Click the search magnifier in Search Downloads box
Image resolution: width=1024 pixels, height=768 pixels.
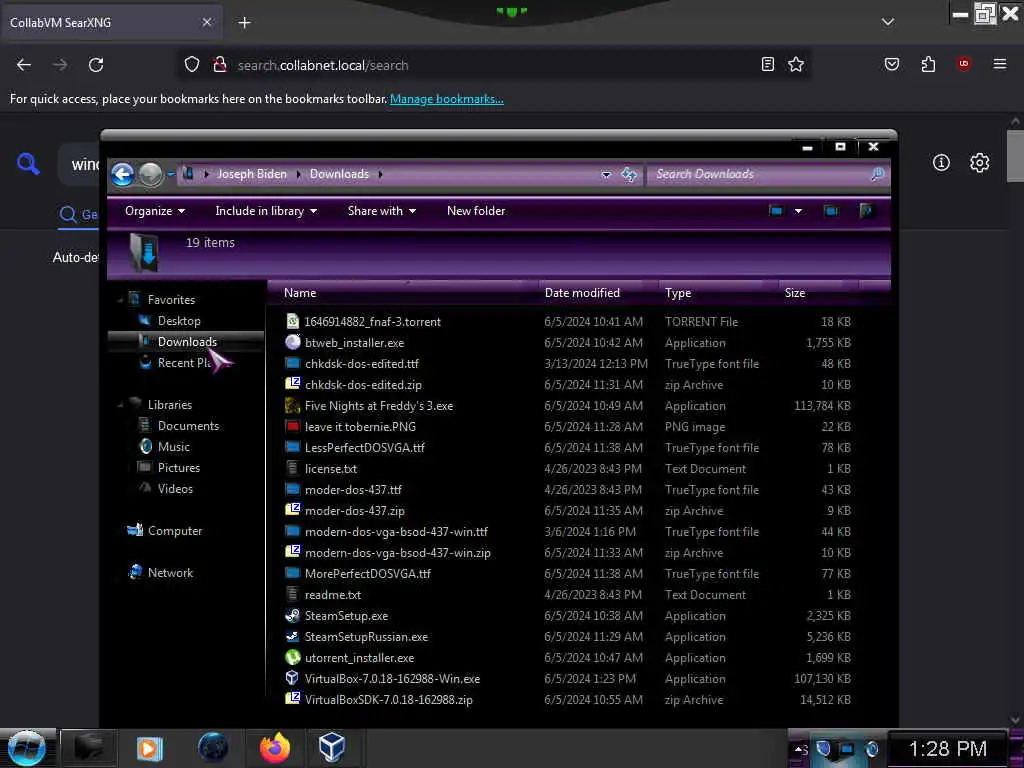(x=877, y=174)
